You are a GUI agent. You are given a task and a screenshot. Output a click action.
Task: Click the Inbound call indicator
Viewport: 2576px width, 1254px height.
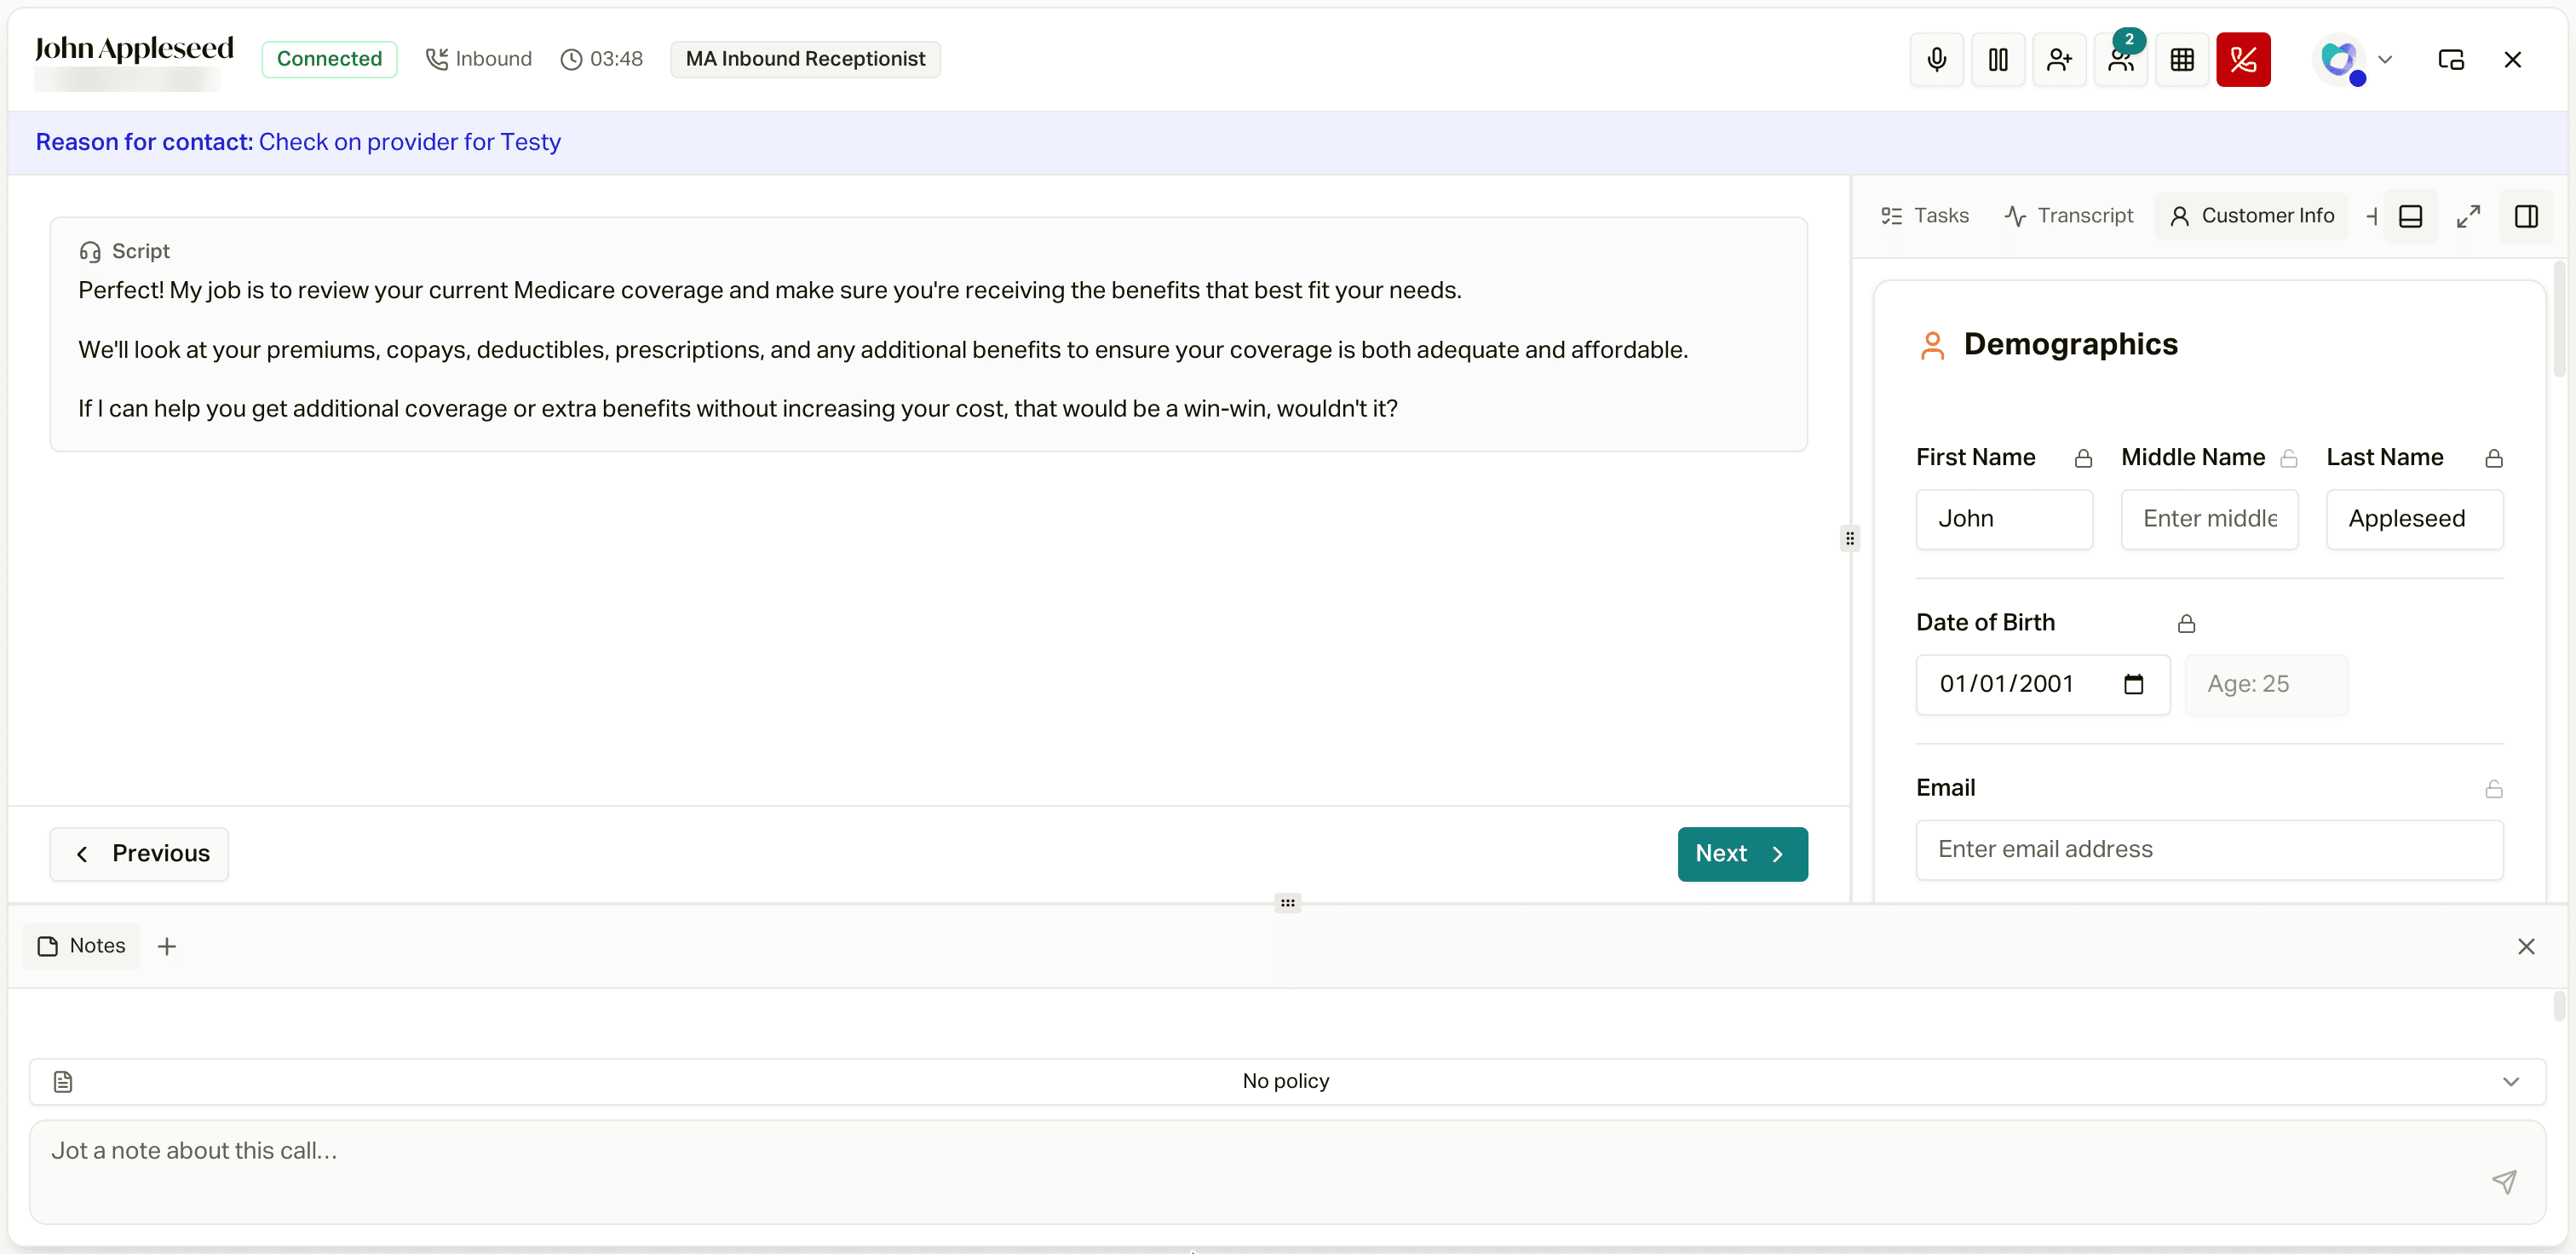pyautogui.click(x=478, y=59)
